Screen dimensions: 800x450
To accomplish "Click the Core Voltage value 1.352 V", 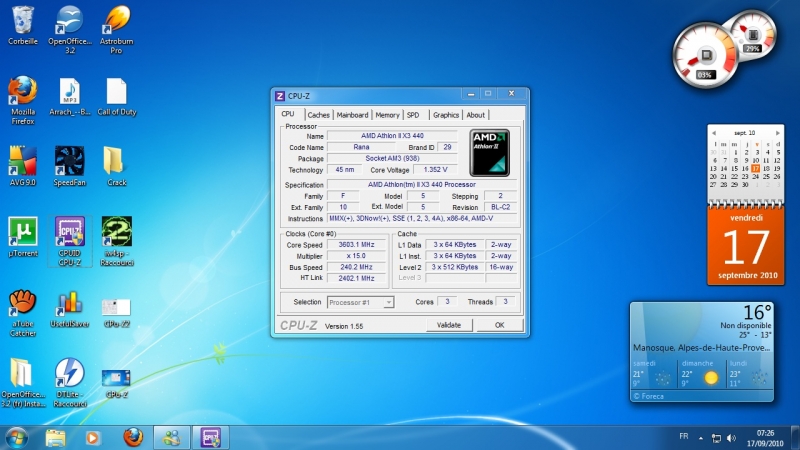I will click(435, 169).
